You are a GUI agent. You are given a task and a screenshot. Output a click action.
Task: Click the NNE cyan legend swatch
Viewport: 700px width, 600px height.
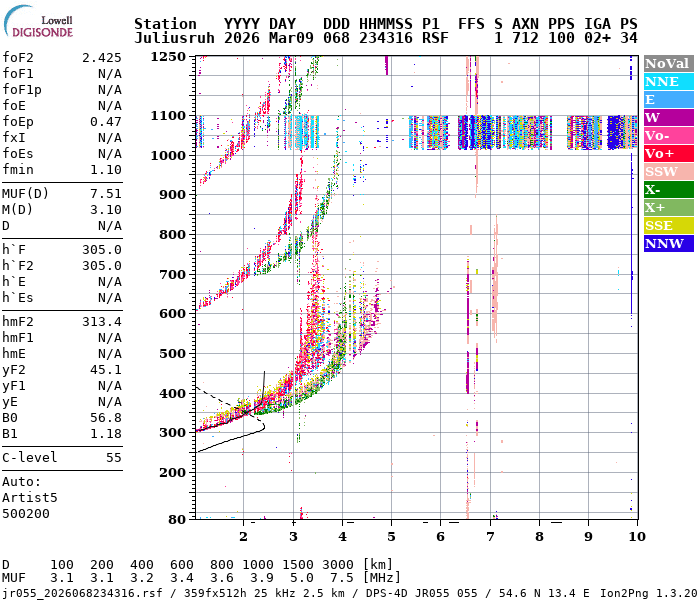(x=667, y=81)
